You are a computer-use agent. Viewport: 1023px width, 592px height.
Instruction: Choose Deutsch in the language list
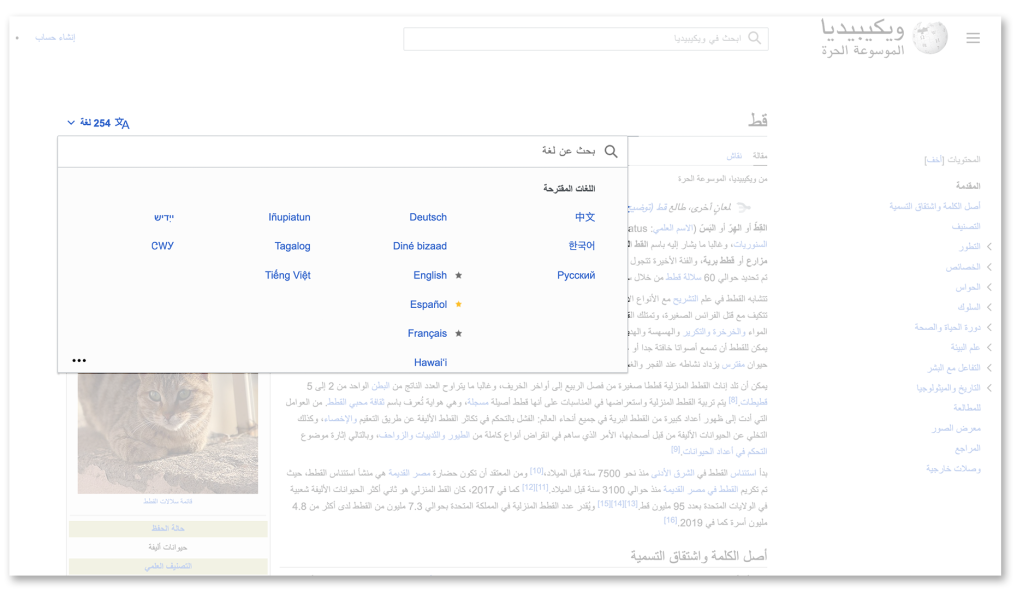428,217
